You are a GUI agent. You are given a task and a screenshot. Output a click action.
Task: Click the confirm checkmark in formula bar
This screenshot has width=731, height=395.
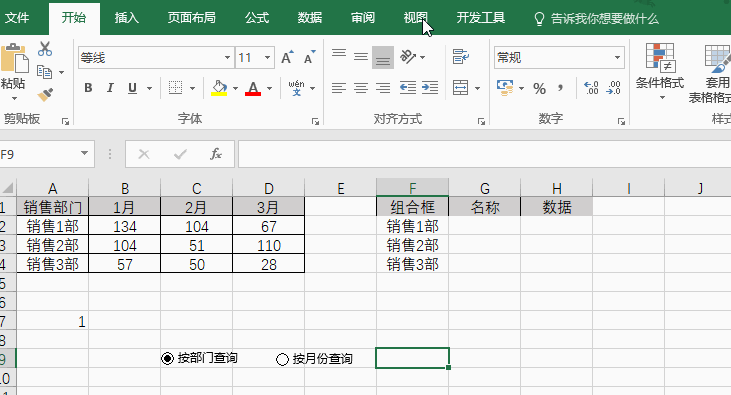(180, 154)
